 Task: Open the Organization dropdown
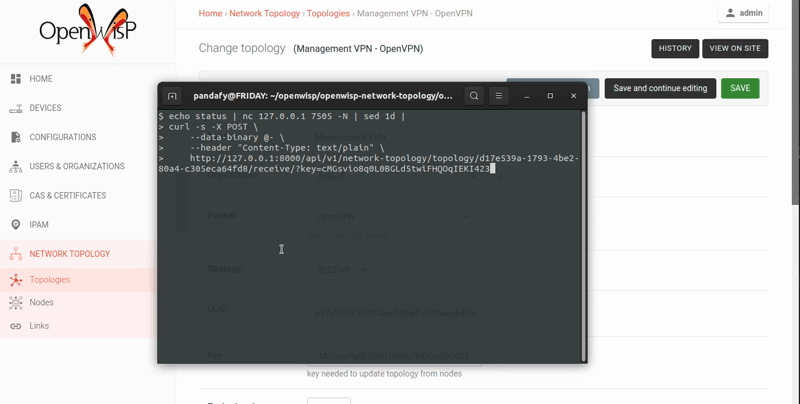point(391,176)
